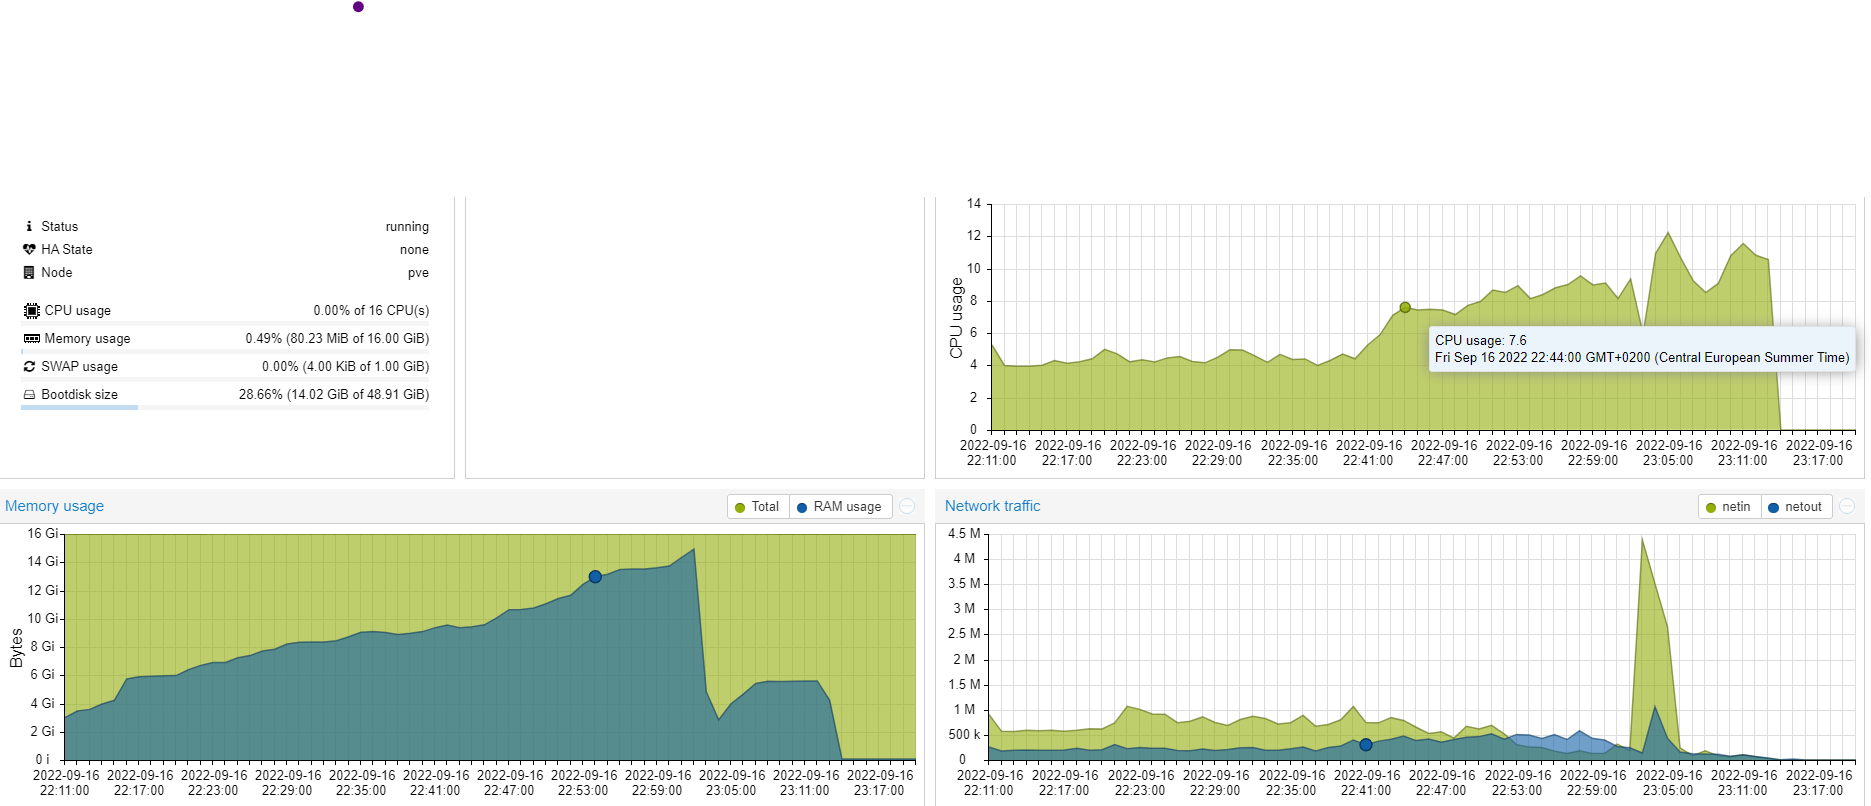Click the 'CPU usage' vertical axis label
This screenshot has width=1871, height=806.
[956, 318]
